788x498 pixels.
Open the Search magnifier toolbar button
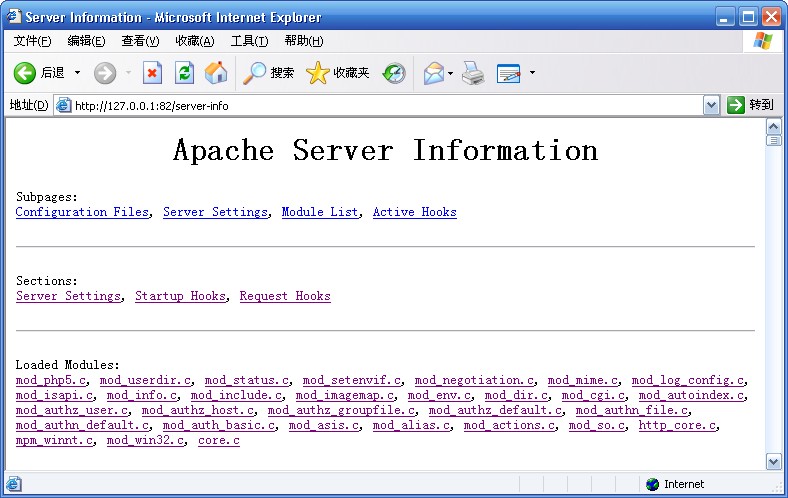tap(268, 73)
